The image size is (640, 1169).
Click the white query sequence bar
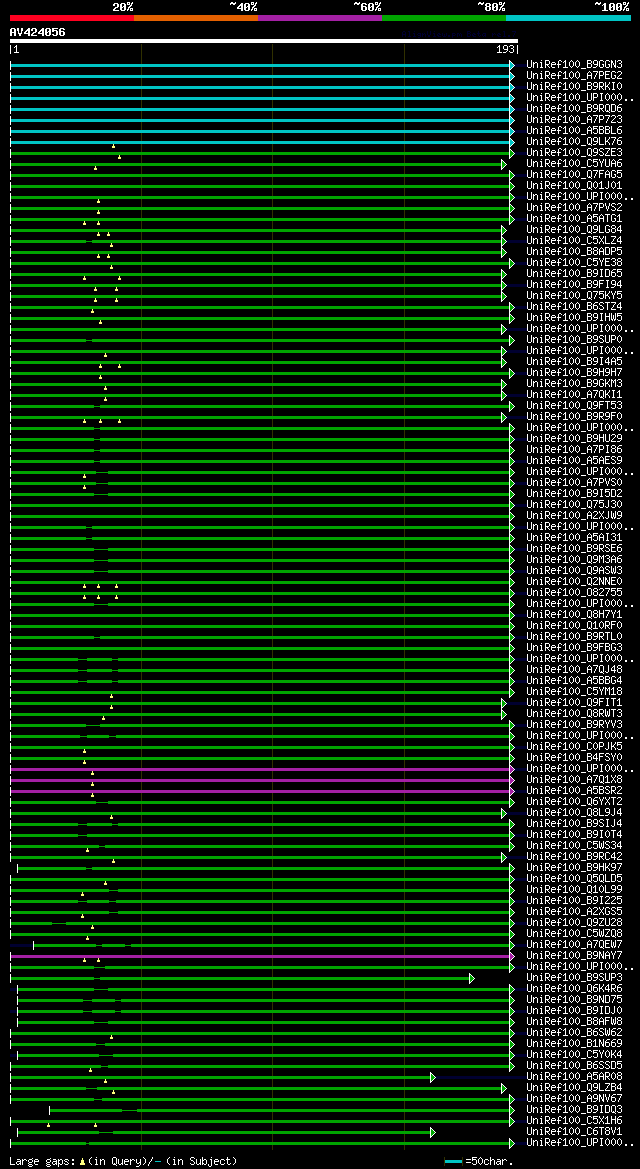263,41
